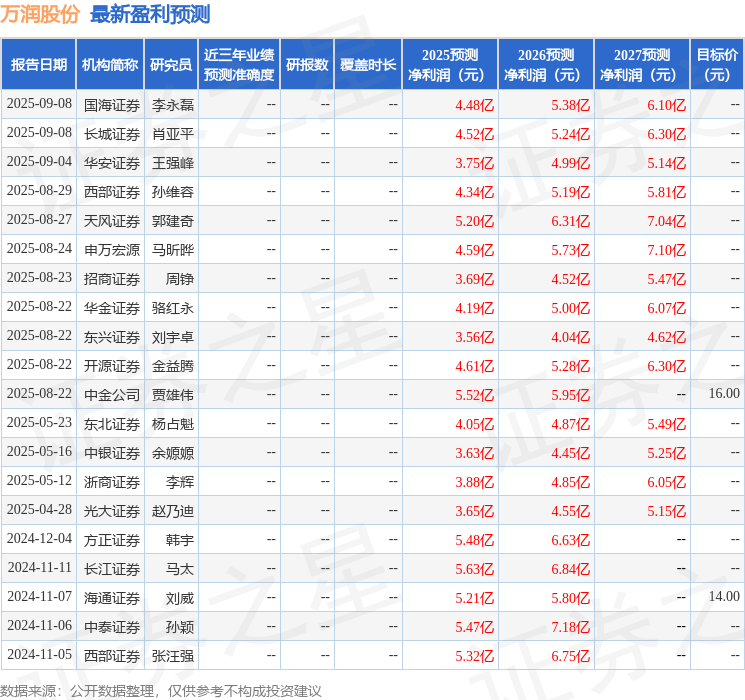Click 申万宏源 institution cell
Image resolution: width=745 pixels, height=700 pixels.
112,250
